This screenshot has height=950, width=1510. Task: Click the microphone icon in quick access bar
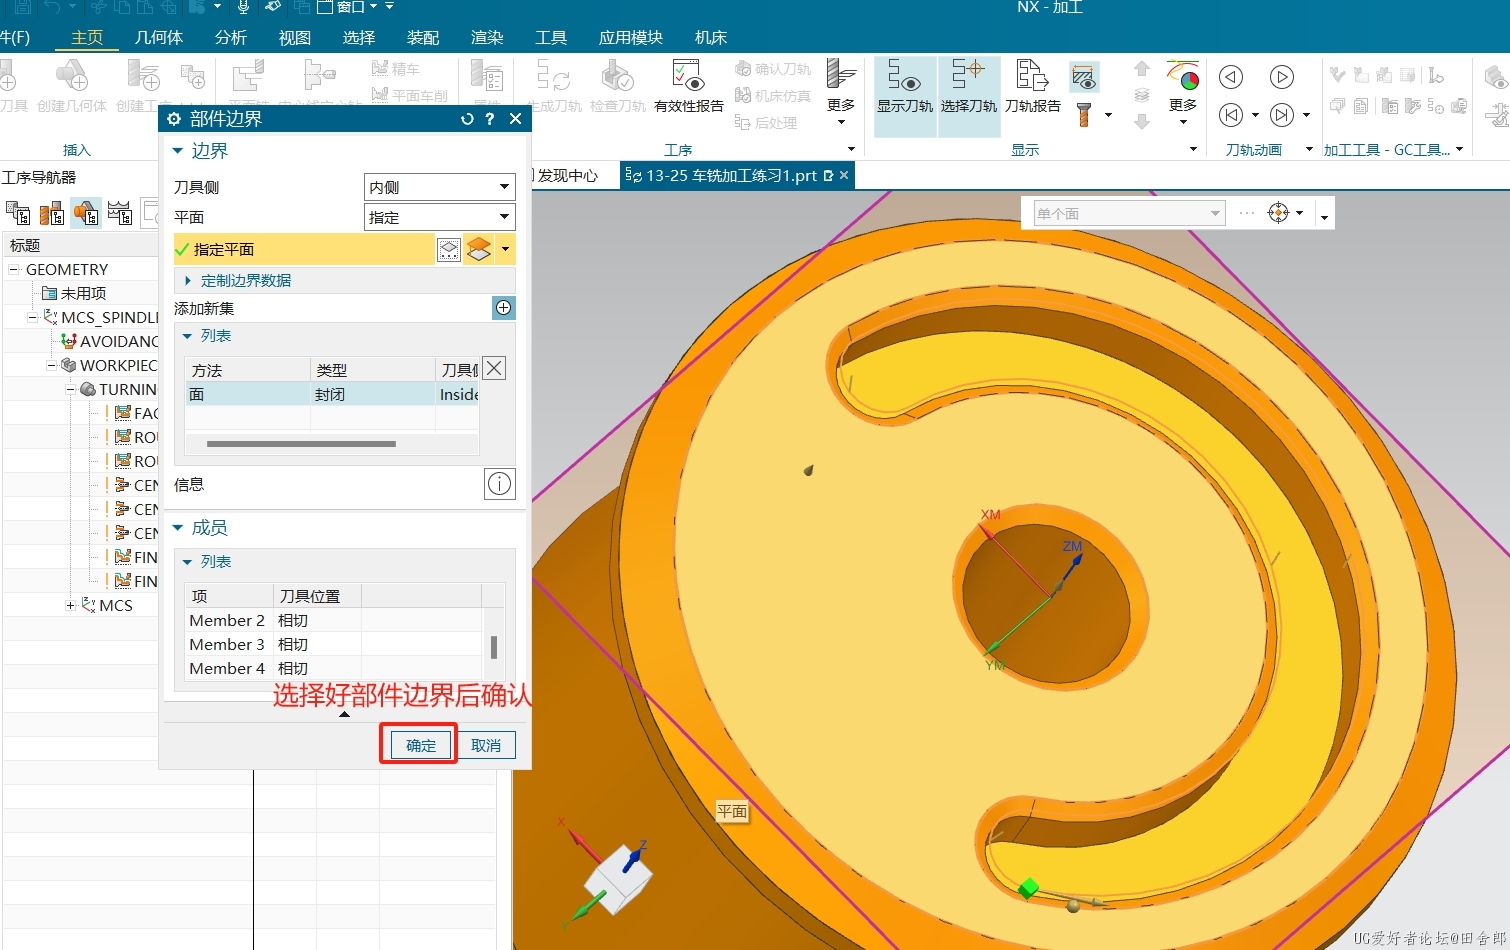[x=243, y=7]
